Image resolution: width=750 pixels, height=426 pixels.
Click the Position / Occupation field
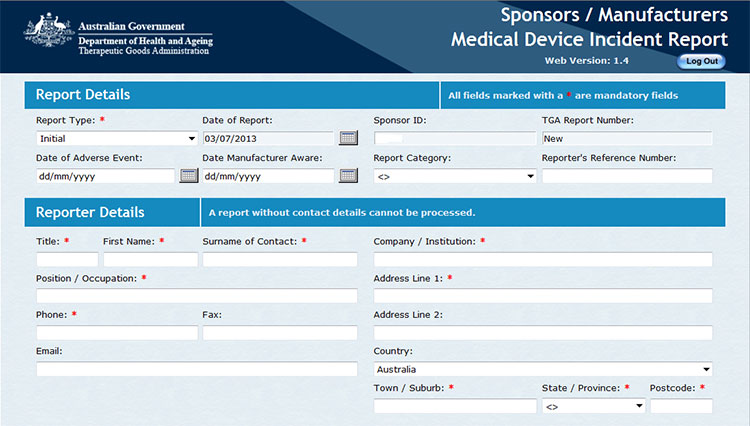tap(196, 296)
